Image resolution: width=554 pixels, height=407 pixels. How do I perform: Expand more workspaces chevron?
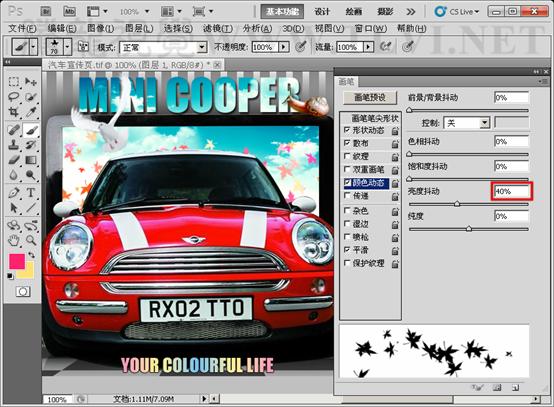(x=410, y=12)
